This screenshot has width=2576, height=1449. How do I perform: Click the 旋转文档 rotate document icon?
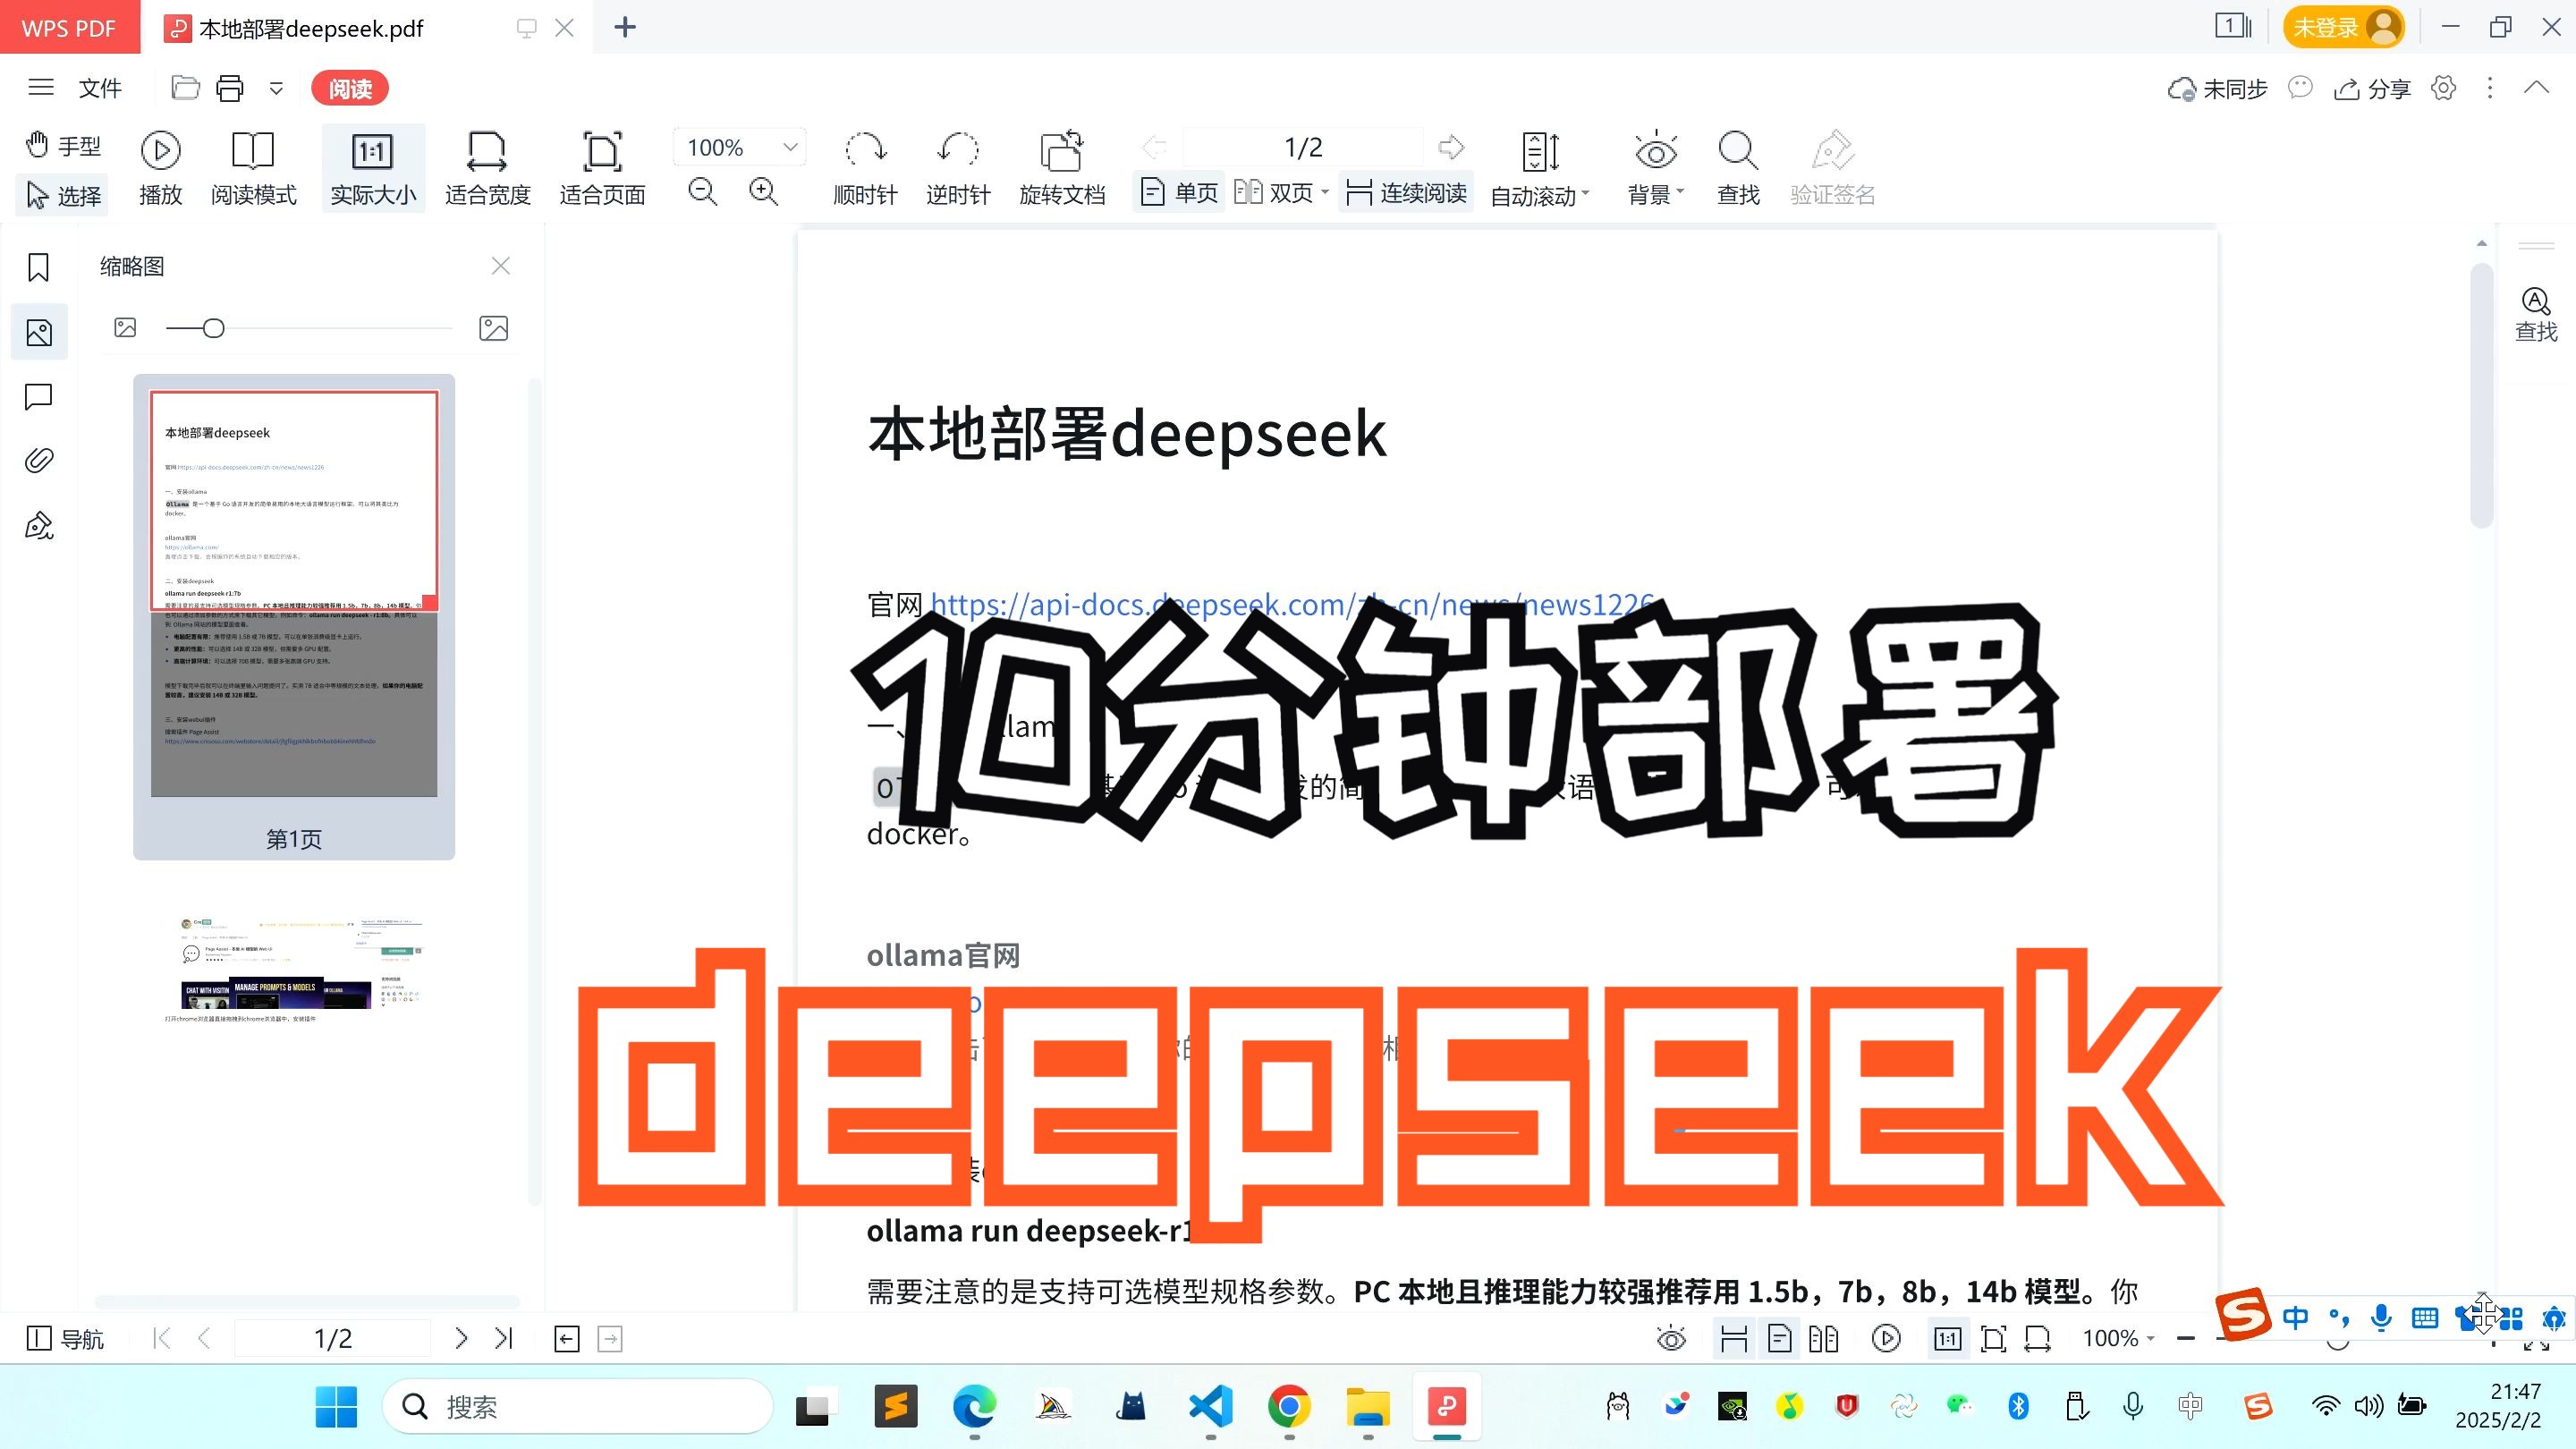click(1061, 151)
